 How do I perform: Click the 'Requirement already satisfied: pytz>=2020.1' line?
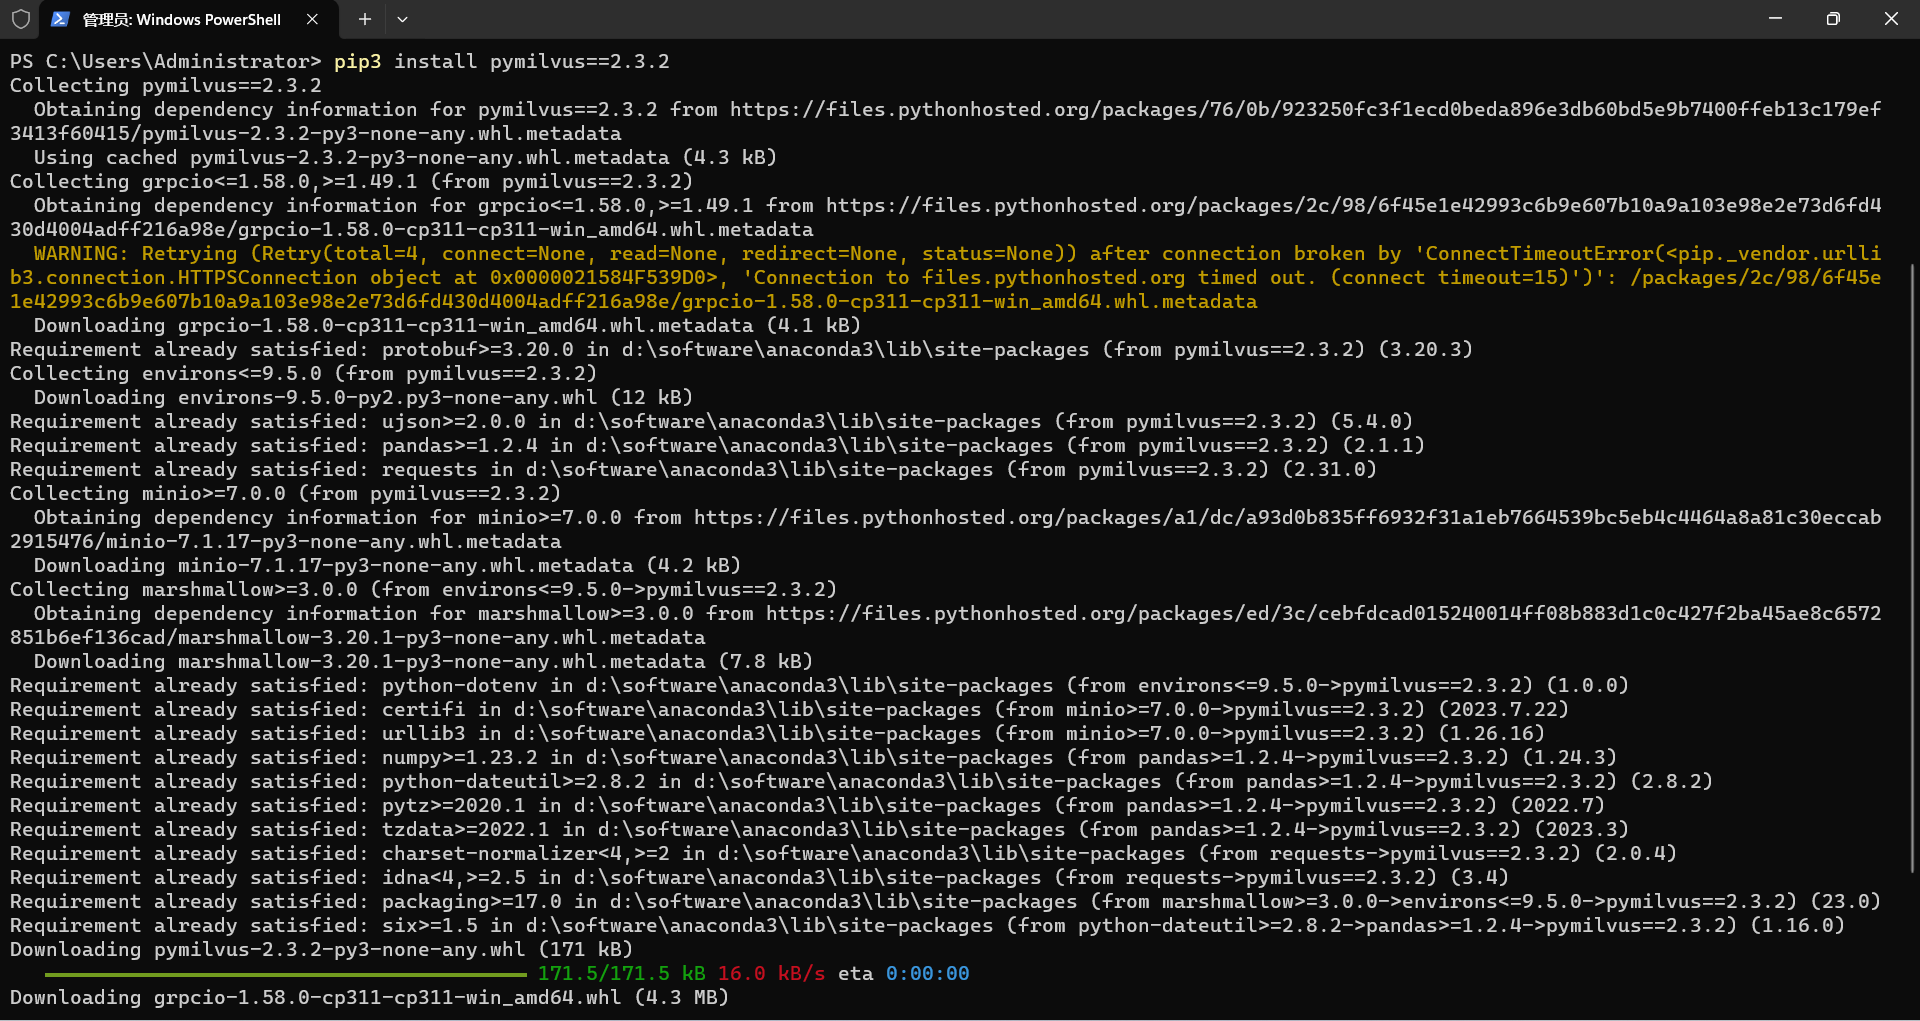(x=807, y=805)
